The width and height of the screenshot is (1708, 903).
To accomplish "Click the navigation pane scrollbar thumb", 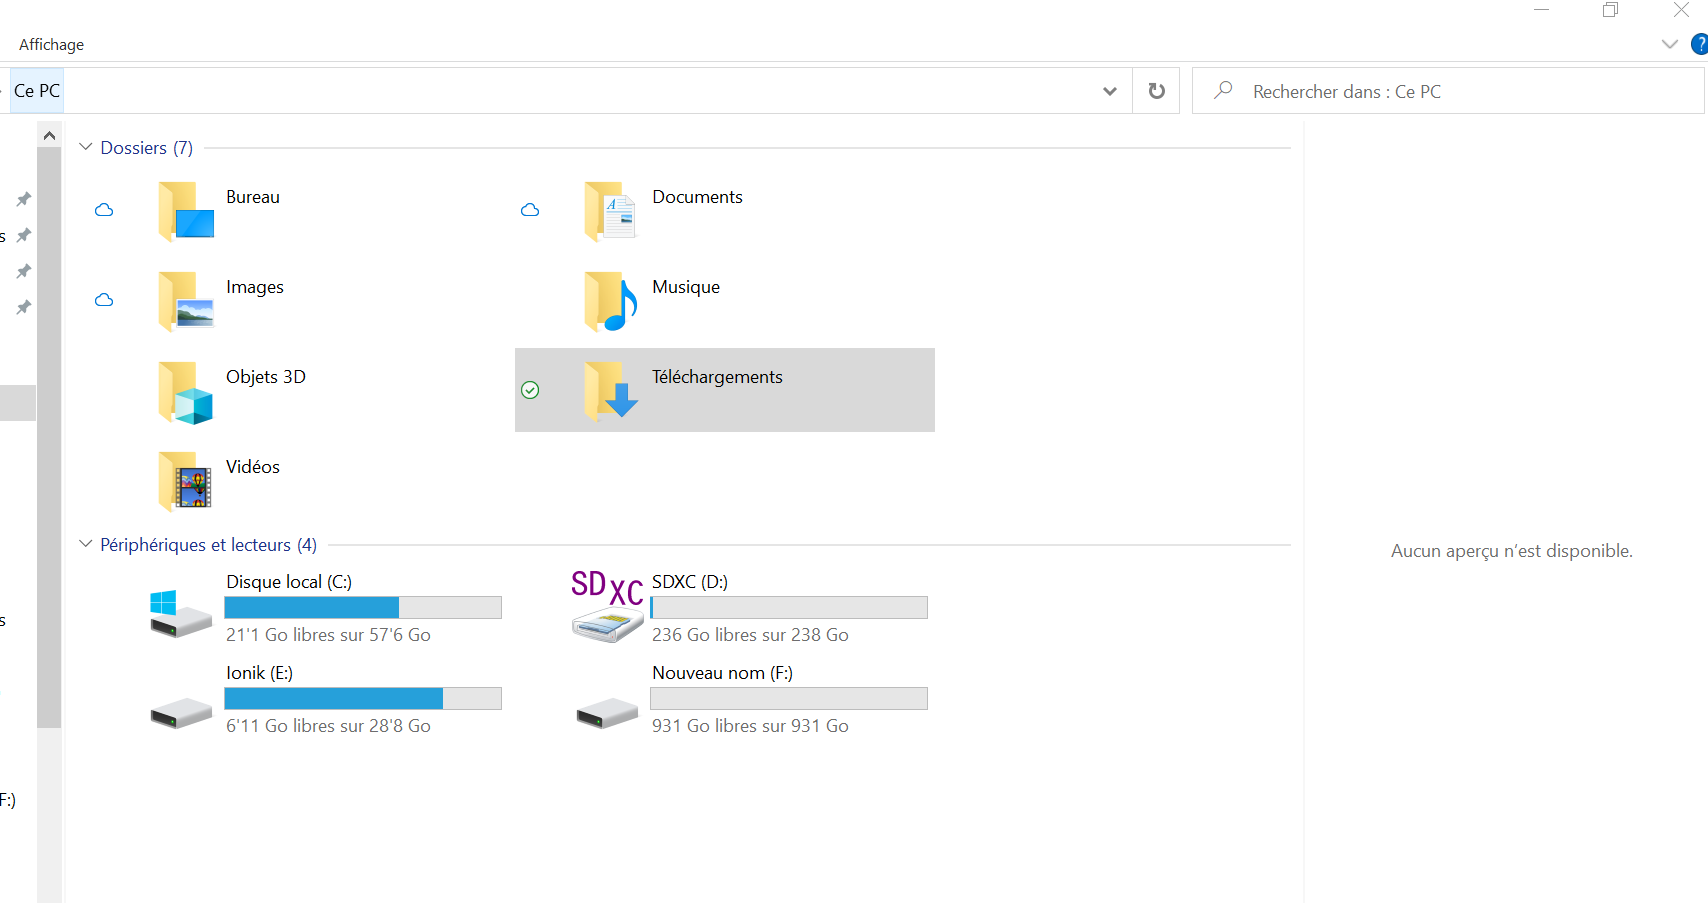I will (x=49, y=437).
